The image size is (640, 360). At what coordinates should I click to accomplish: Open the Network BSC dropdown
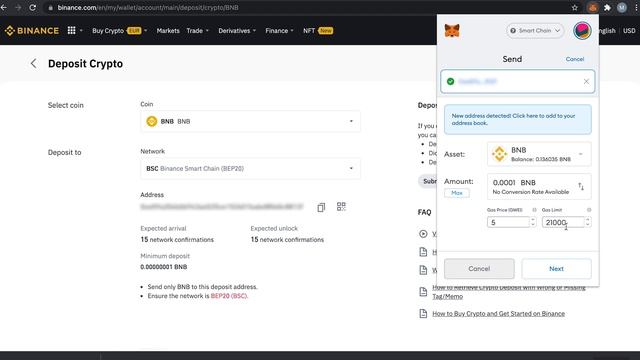point(250,169)
